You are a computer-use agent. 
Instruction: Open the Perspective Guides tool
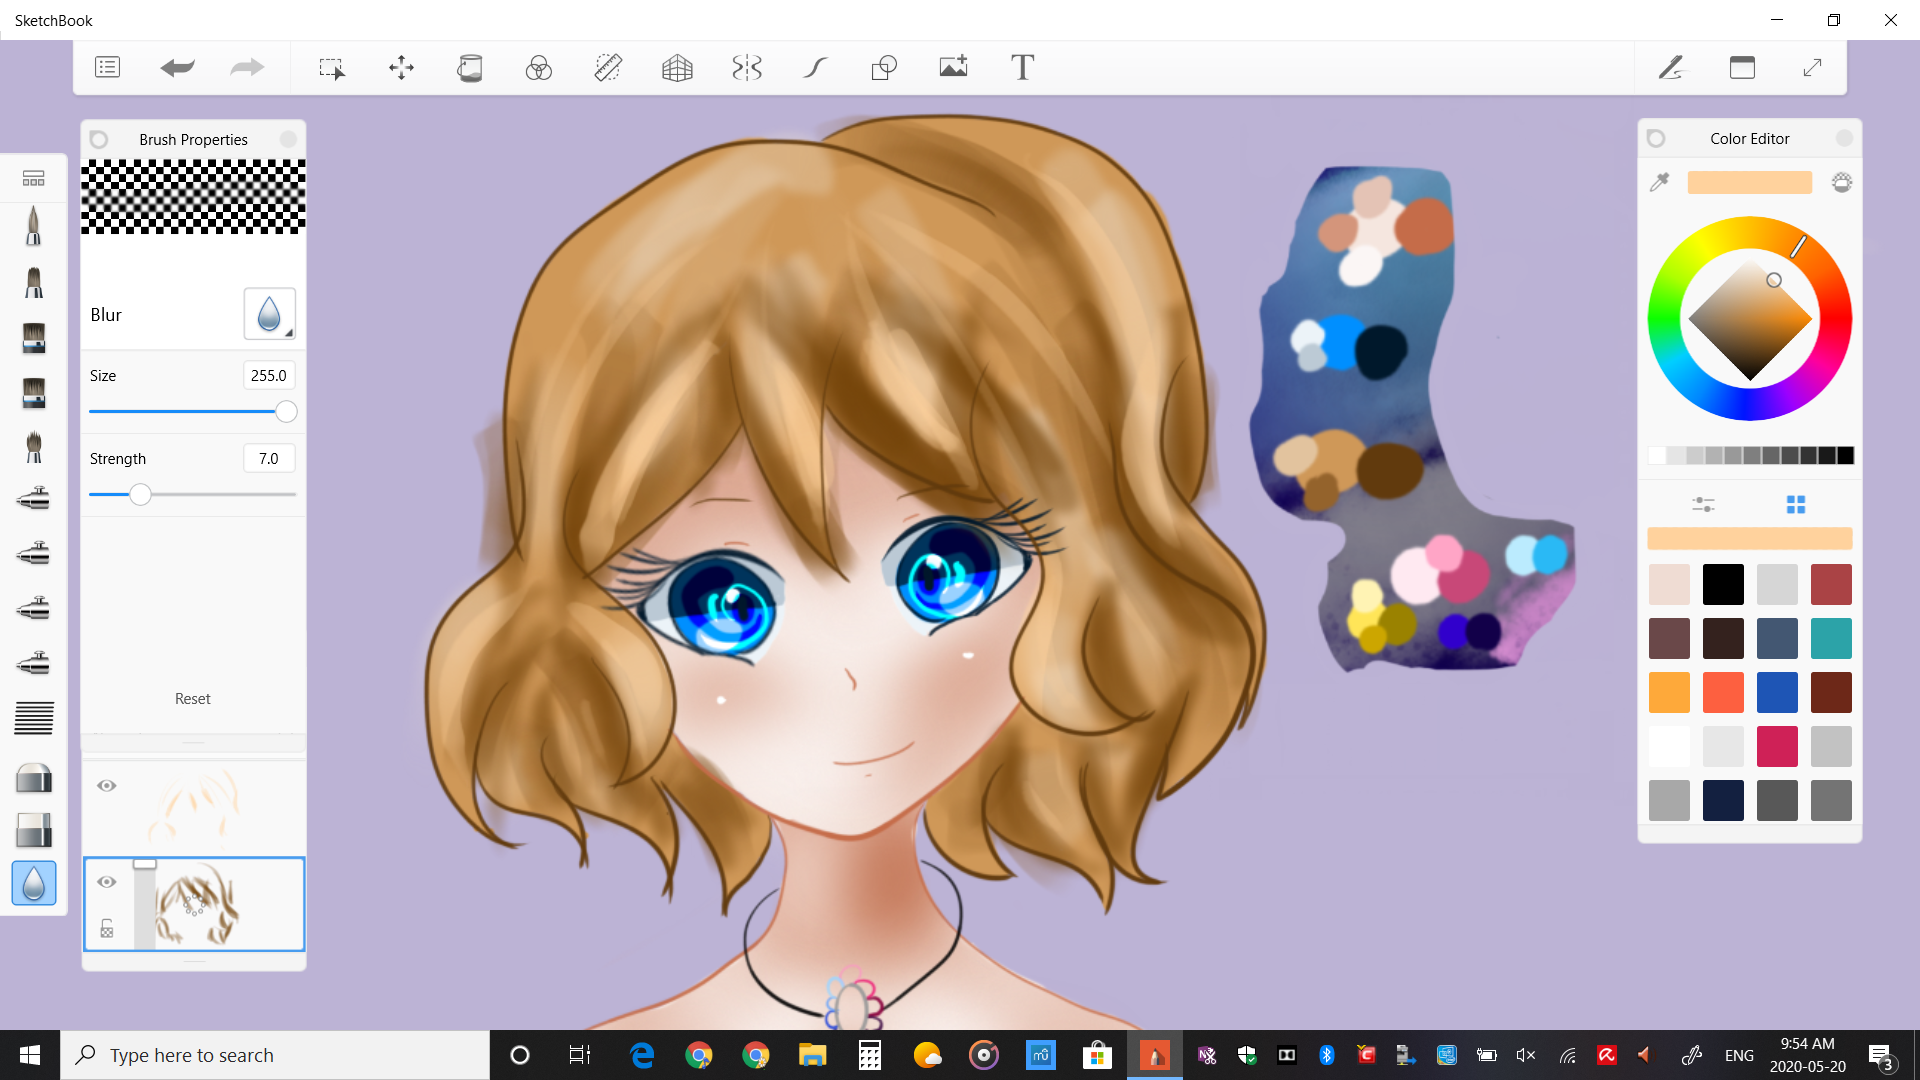677,67
